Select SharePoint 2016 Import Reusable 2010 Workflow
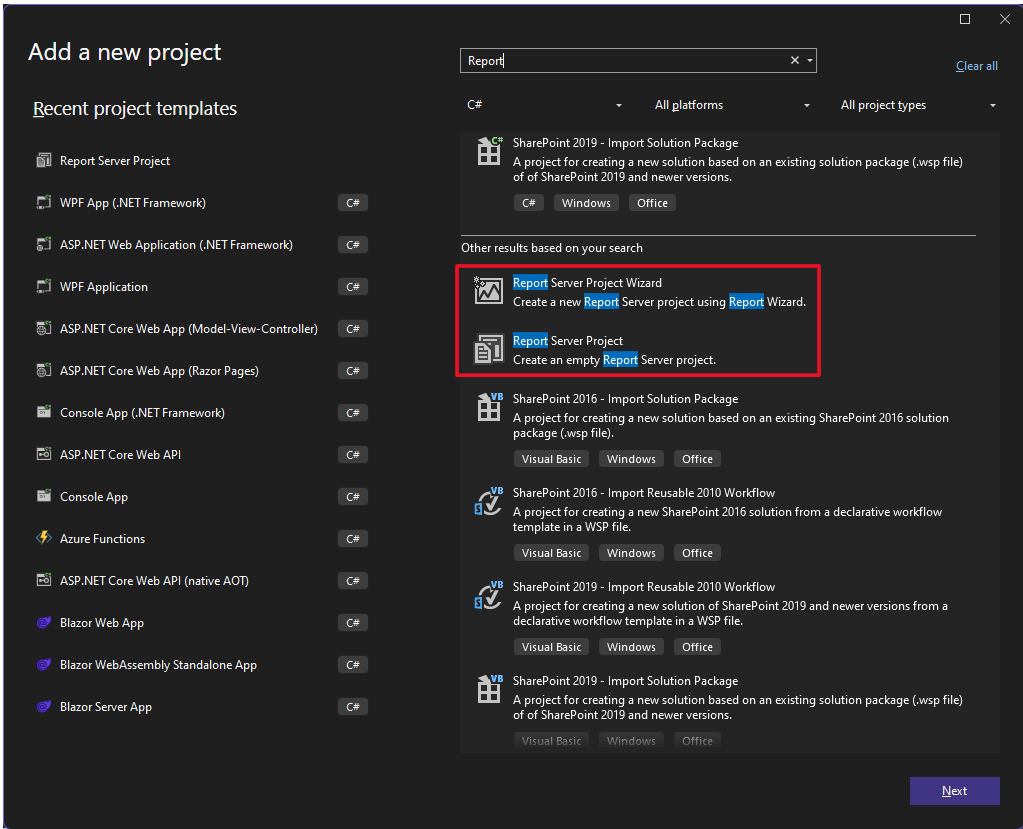The image size is (1023, 829). click(x=643, y=493)
